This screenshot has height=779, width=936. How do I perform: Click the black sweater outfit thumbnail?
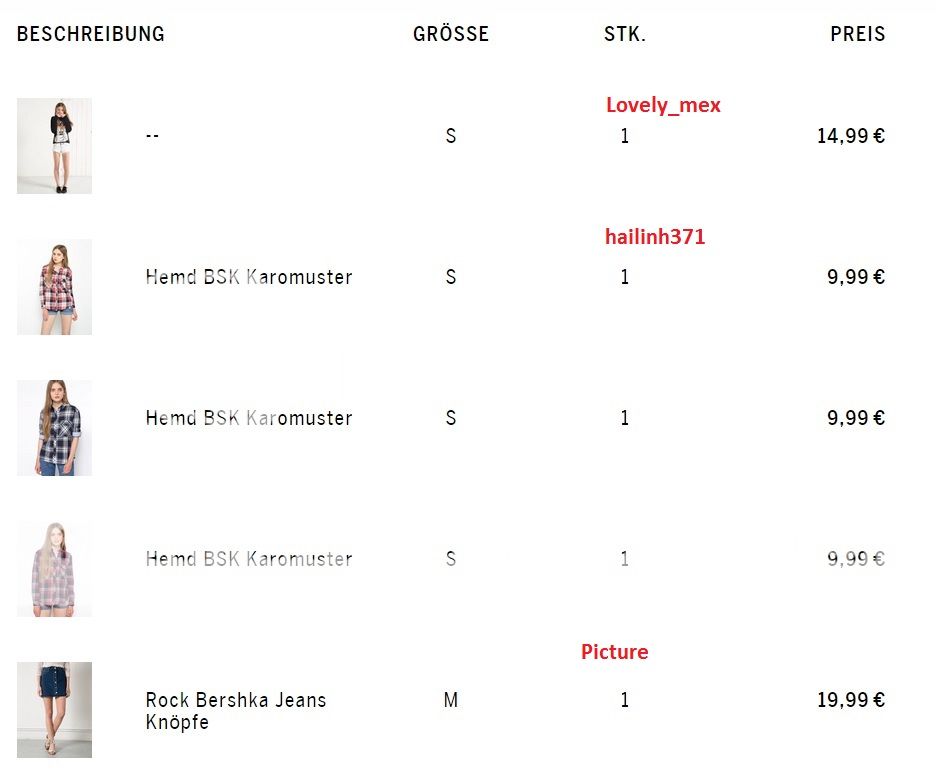coord(54,146)
